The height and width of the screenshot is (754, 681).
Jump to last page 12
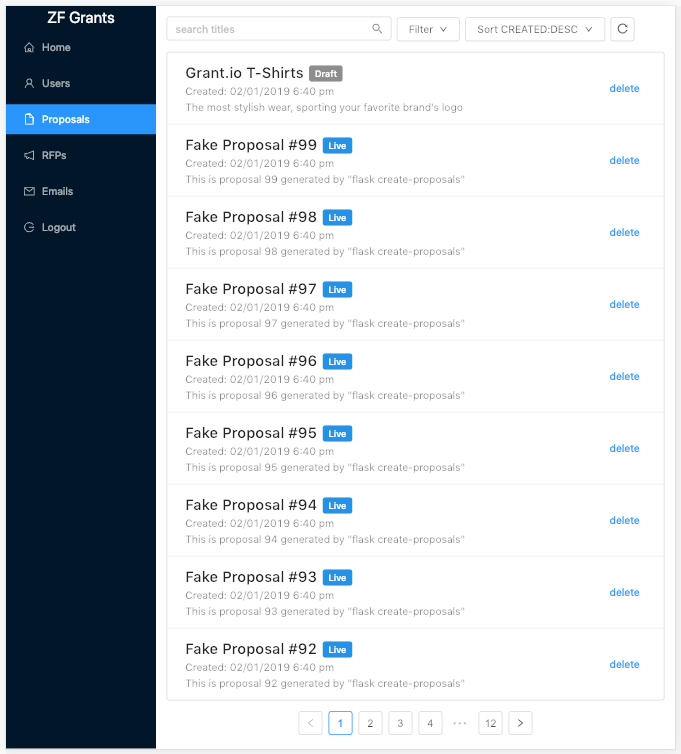[x=491, y=723]
